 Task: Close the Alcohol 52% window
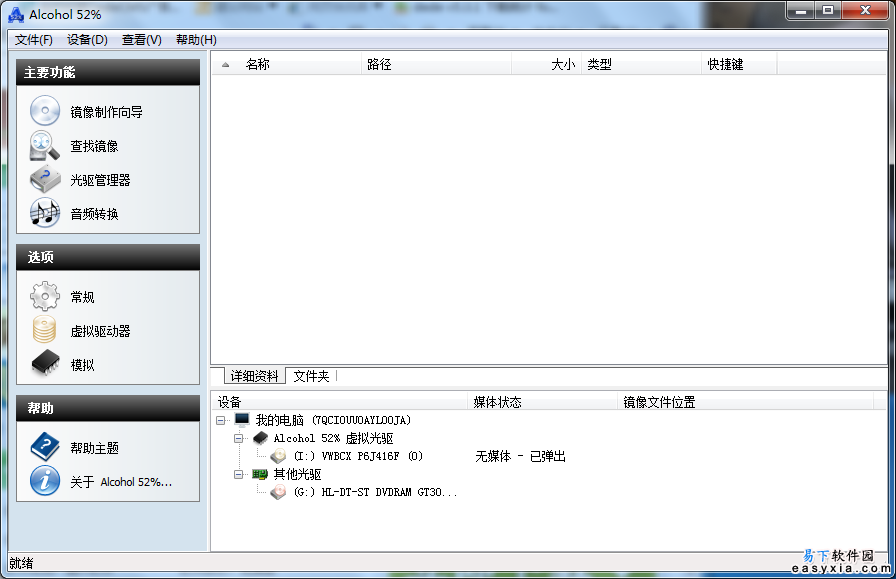click(865, 10)
